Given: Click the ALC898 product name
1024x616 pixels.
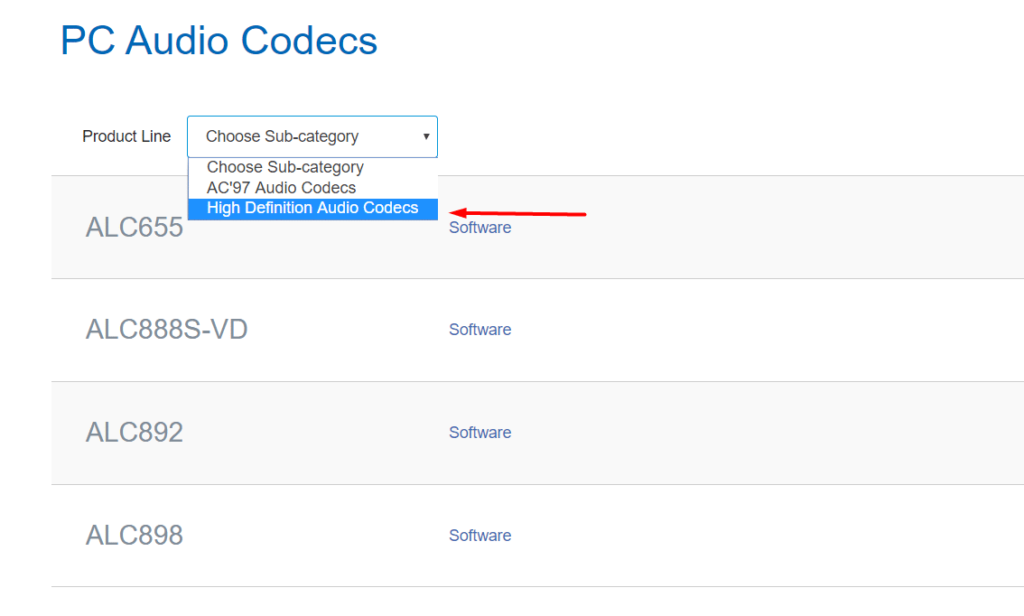Looking at the screenshot, I should click(135, 535).
